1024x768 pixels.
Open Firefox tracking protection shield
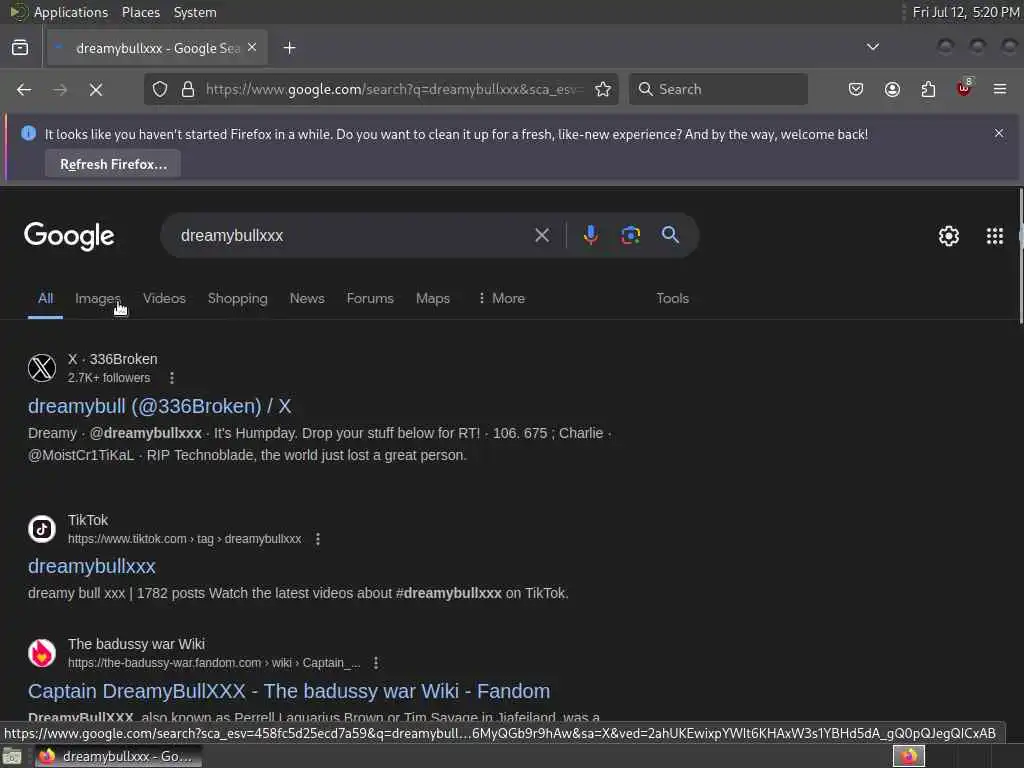[160, 89]
